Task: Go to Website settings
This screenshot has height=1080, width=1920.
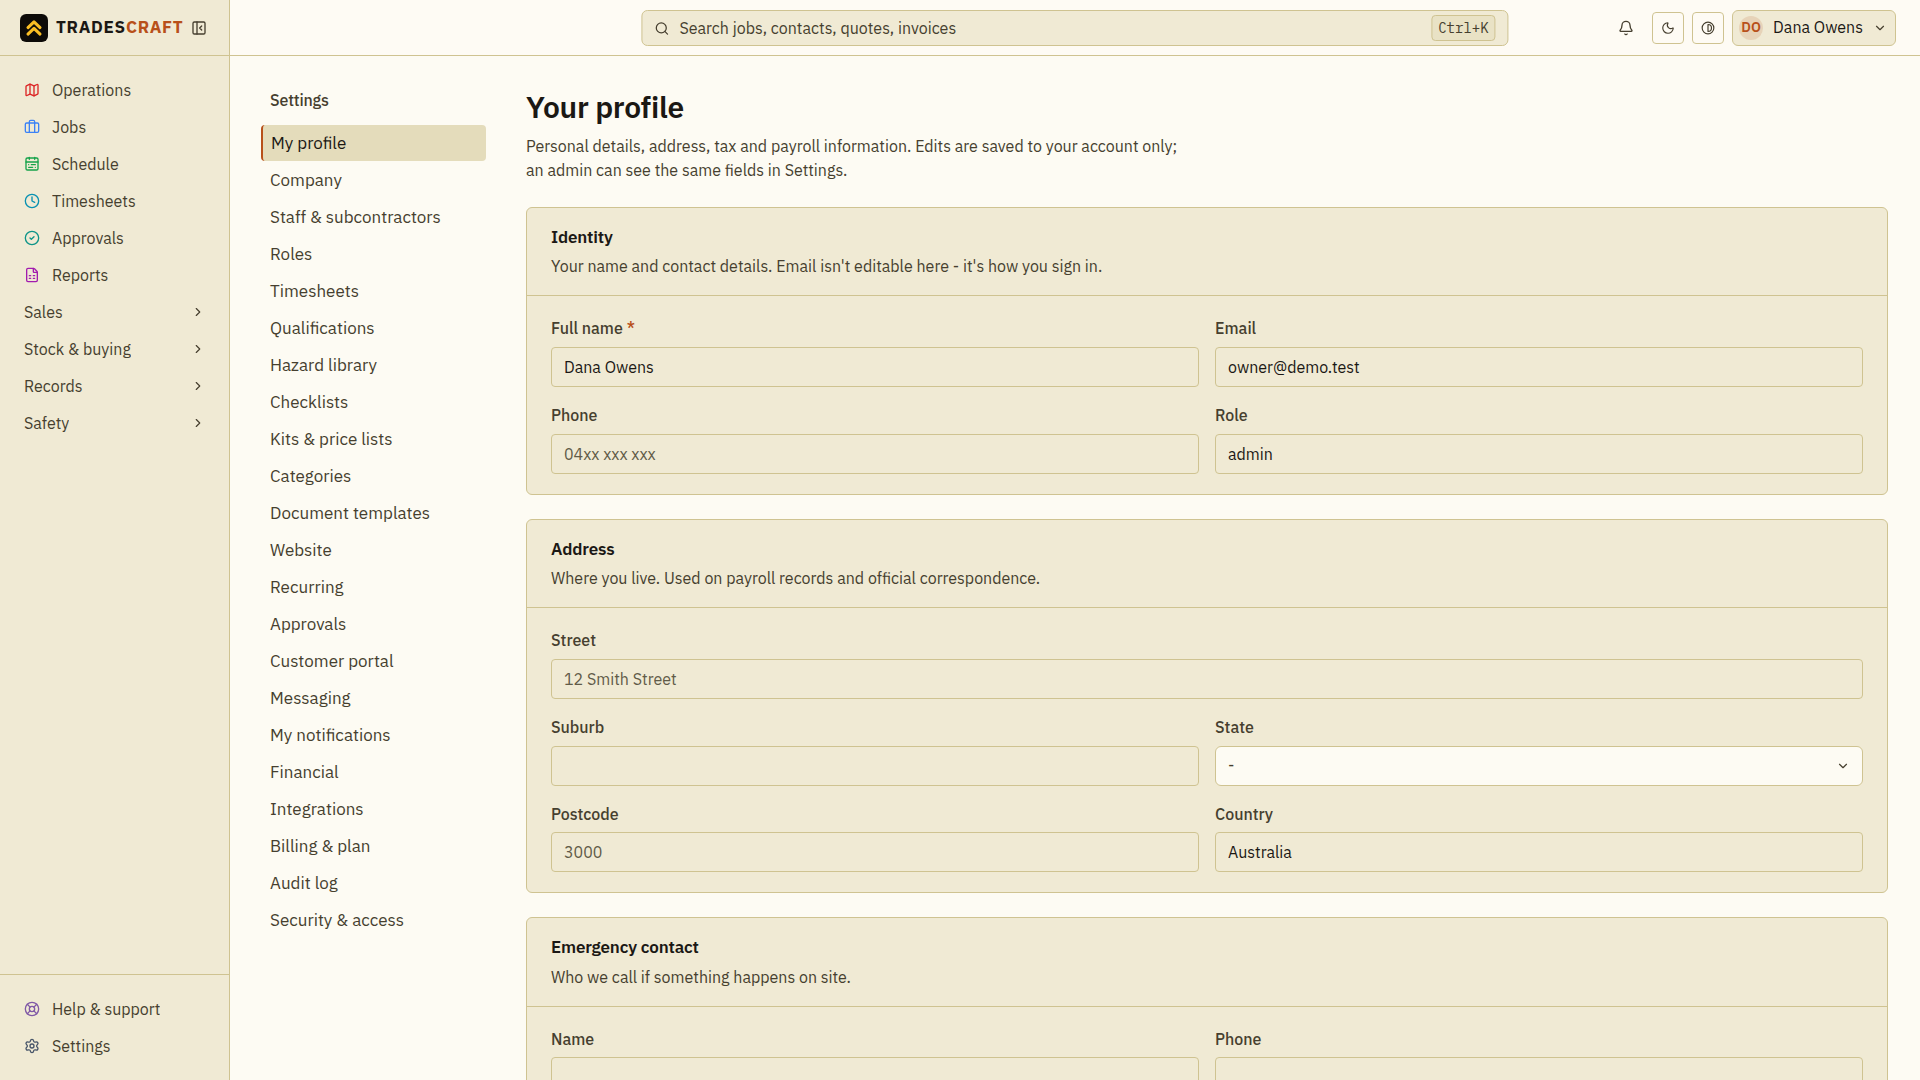Action: point(373,550)
